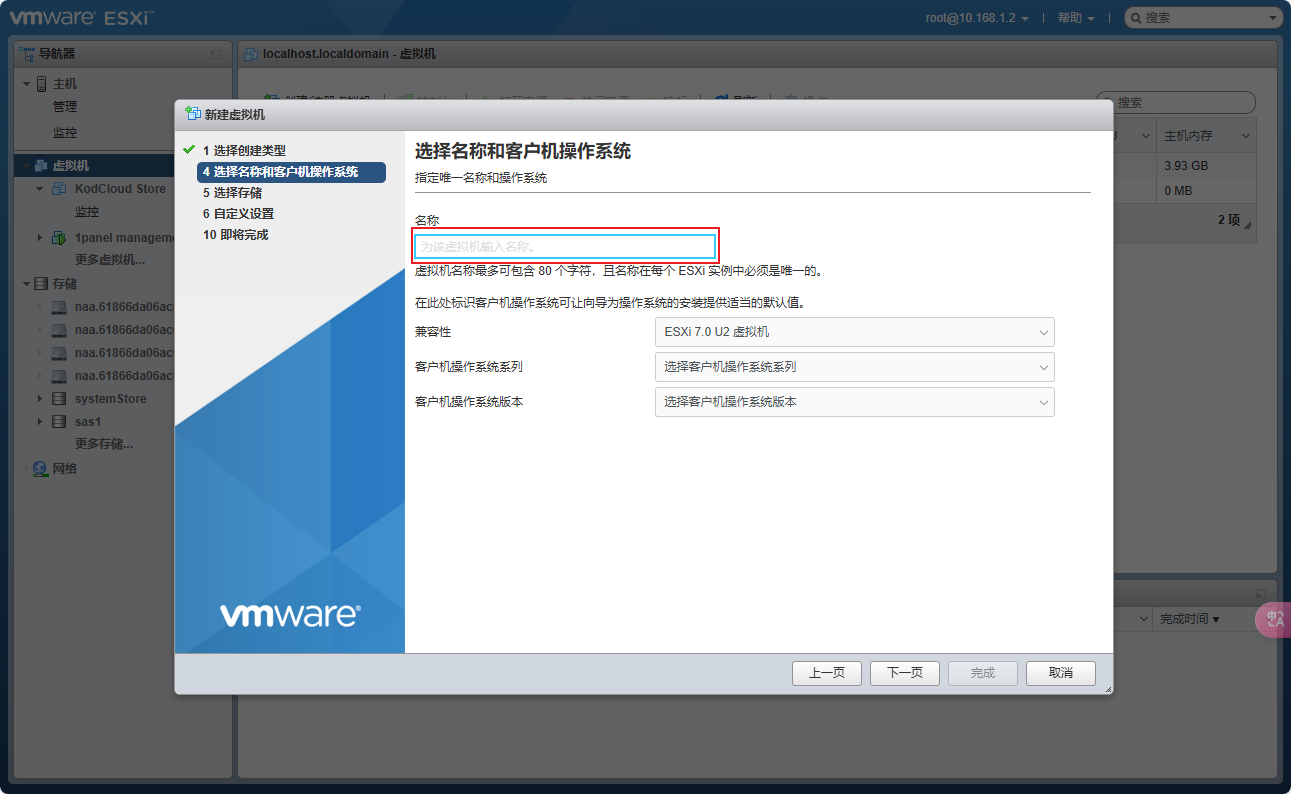Open the 兼容性 compatibility dropdown
This screenshot has height=794, width=1291.
854,332
